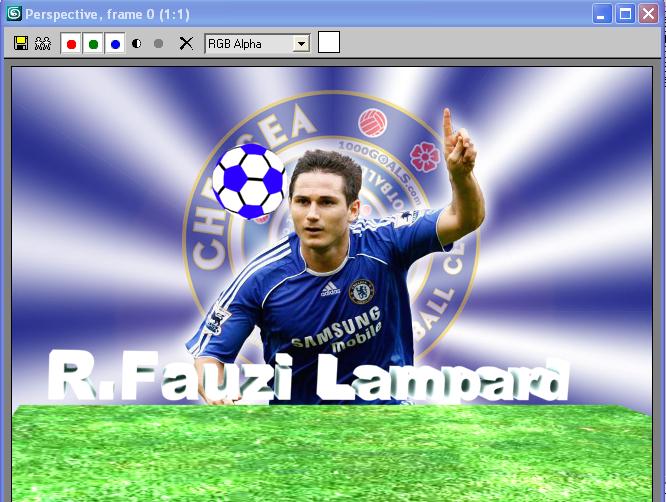Minimize the Perspective frame window
Image resolution: width=666 pixels, height=502 pixels.
click(601, 14)
